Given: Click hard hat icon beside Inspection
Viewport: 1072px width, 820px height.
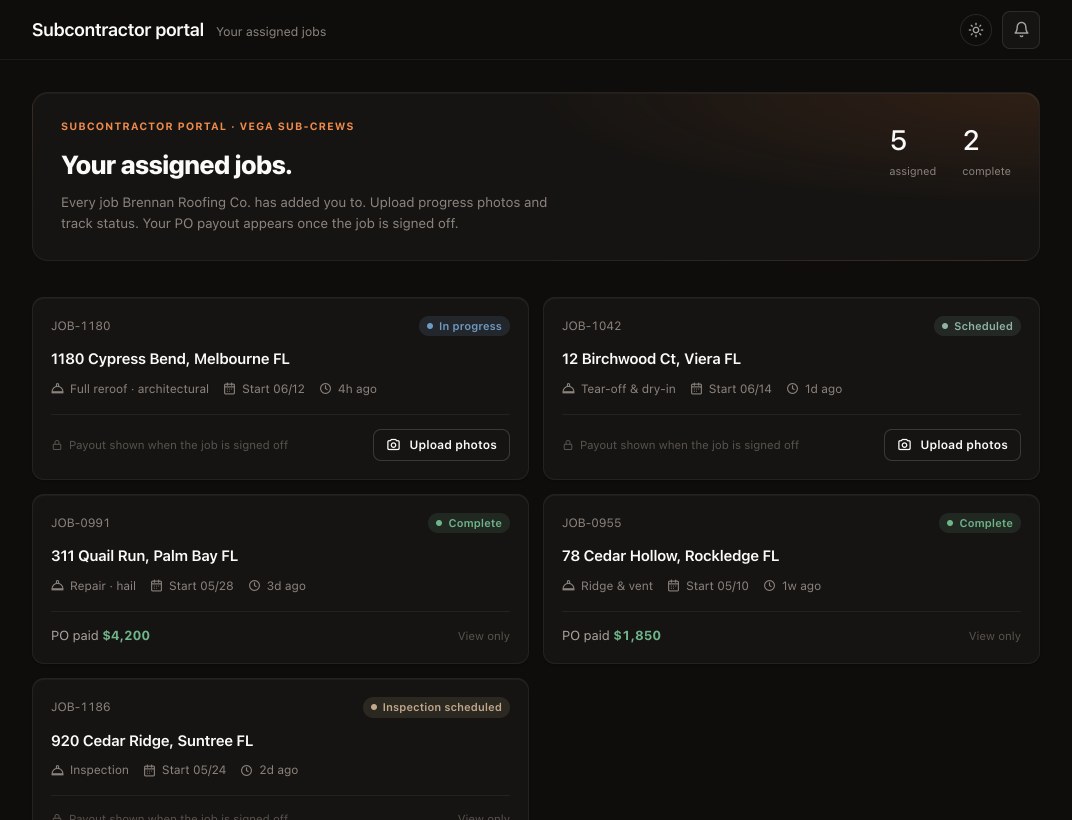Looking at the screenshot, I should click(x=57, y=770).
